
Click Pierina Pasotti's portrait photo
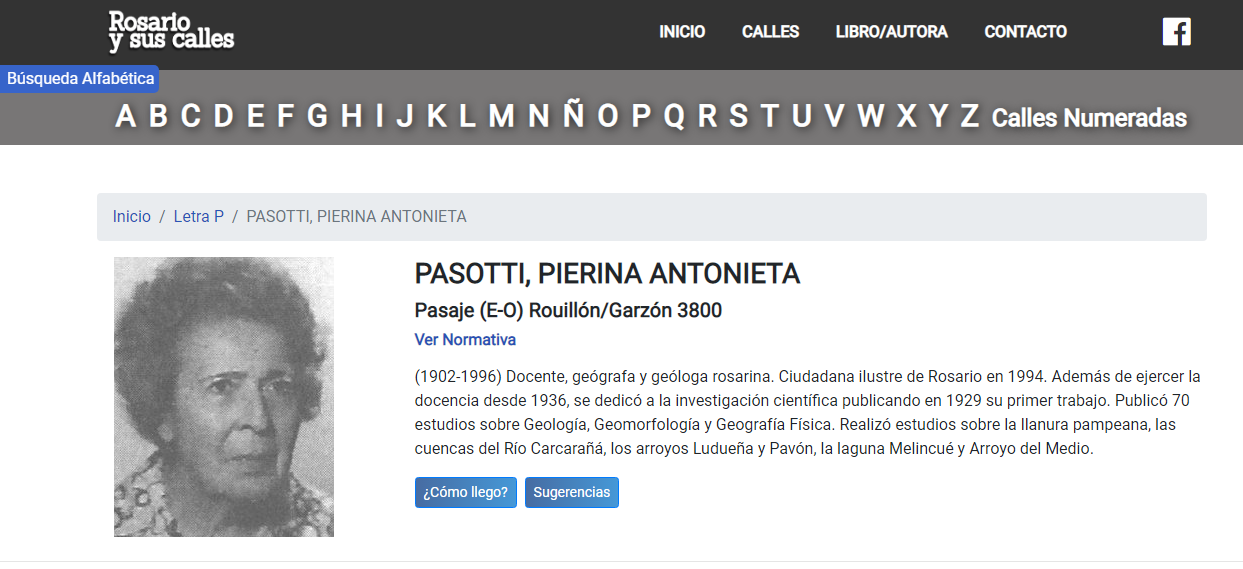[x=224, y=397]
